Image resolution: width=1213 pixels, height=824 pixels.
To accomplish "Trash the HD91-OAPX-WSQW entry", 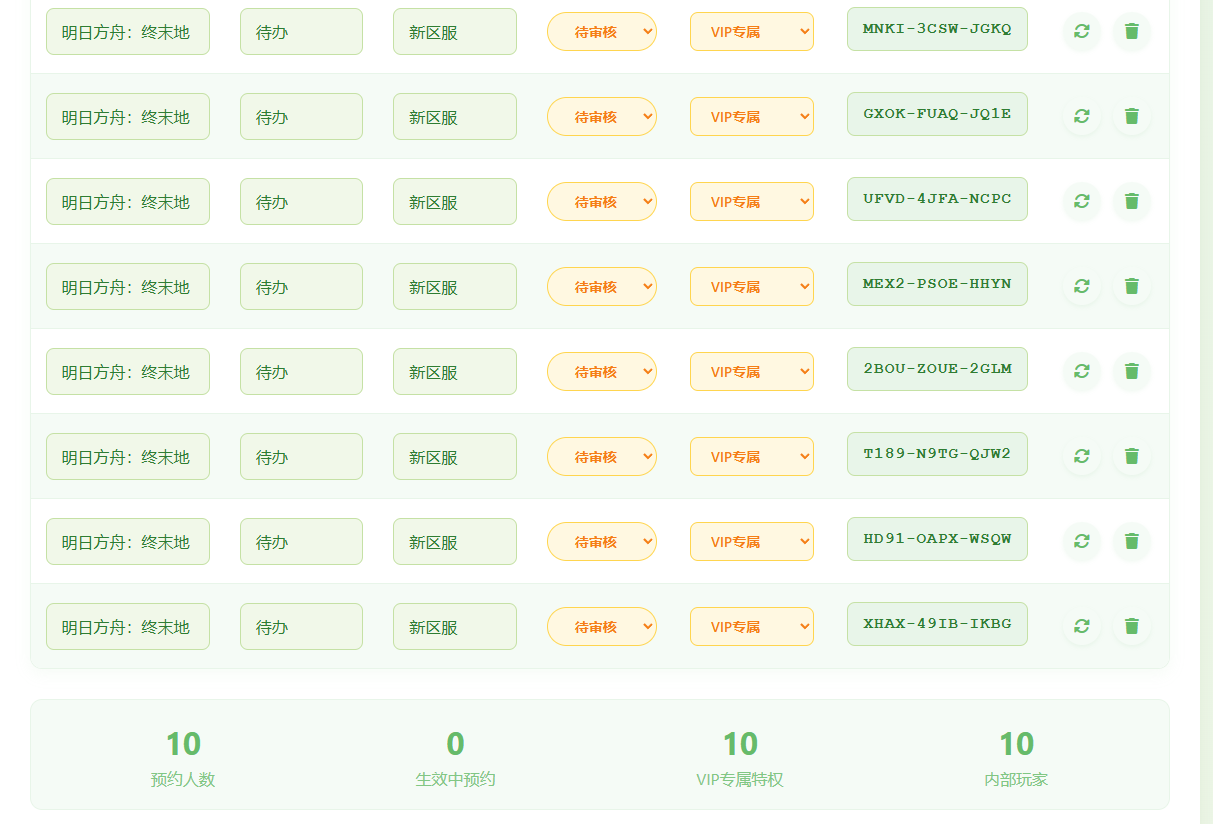I will pos(1131,541).
